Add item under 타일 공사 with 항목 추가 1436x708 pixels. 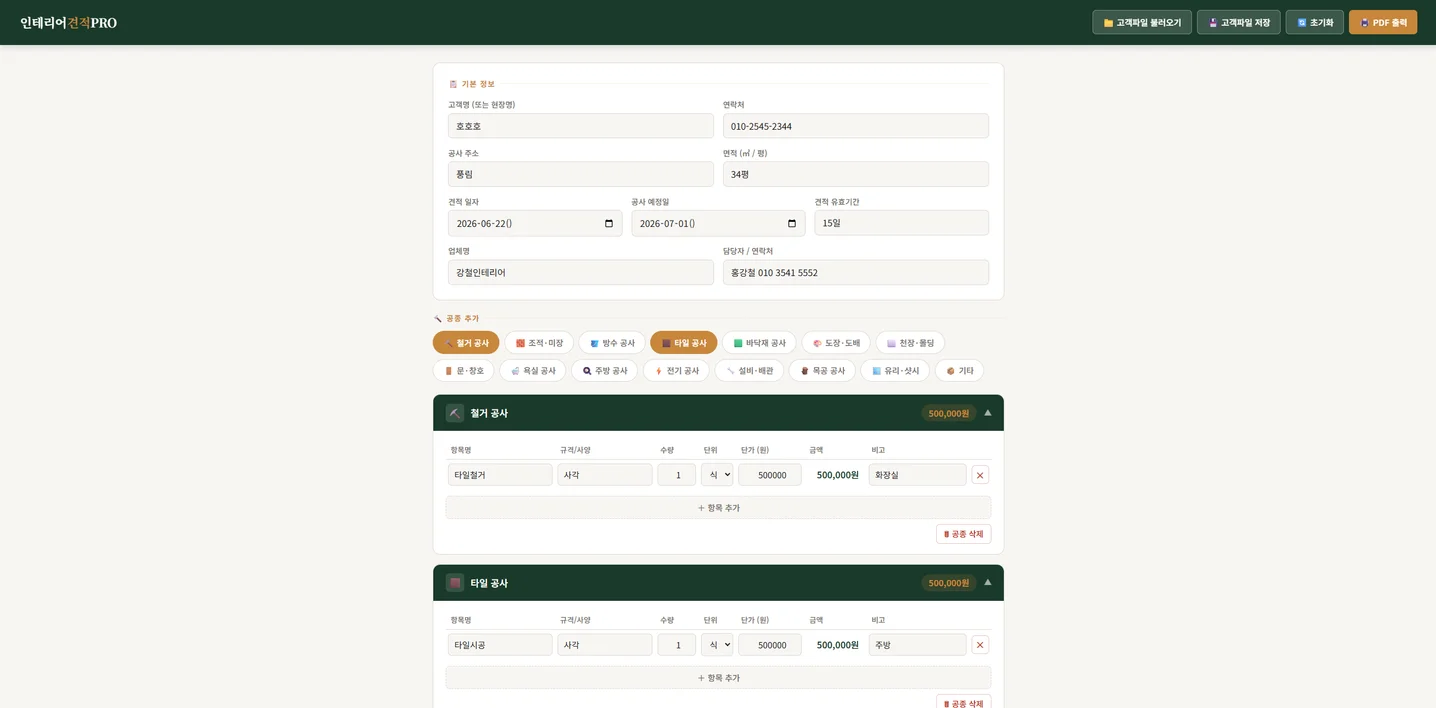(x=718, y=678)
